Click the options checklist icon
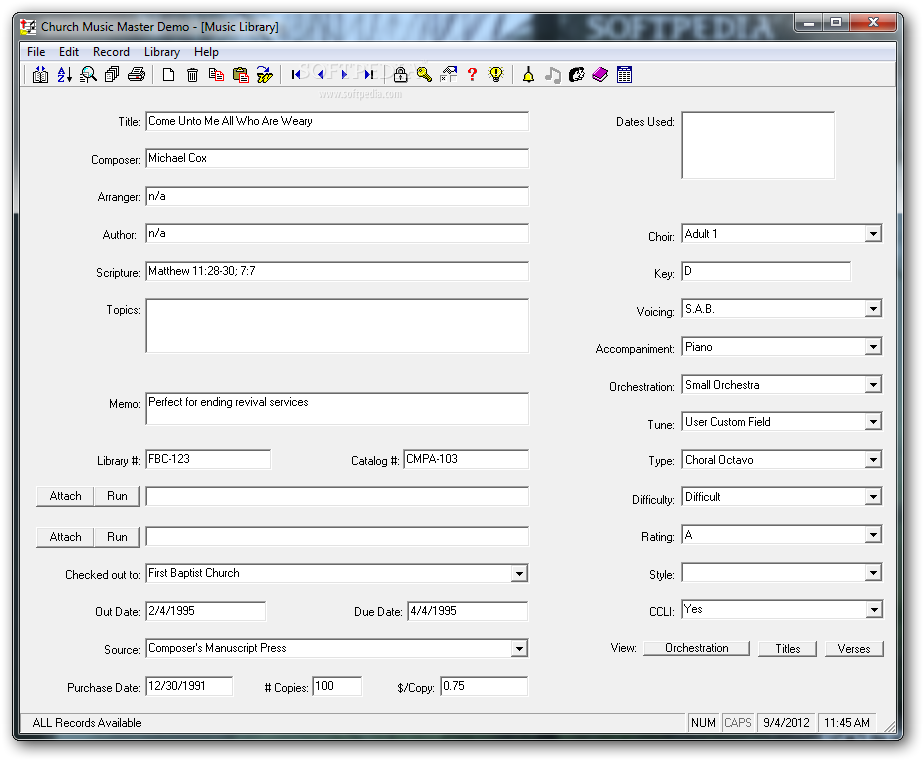Image resolution: width=924 pixels, height=761 pixels. [448, 75]
